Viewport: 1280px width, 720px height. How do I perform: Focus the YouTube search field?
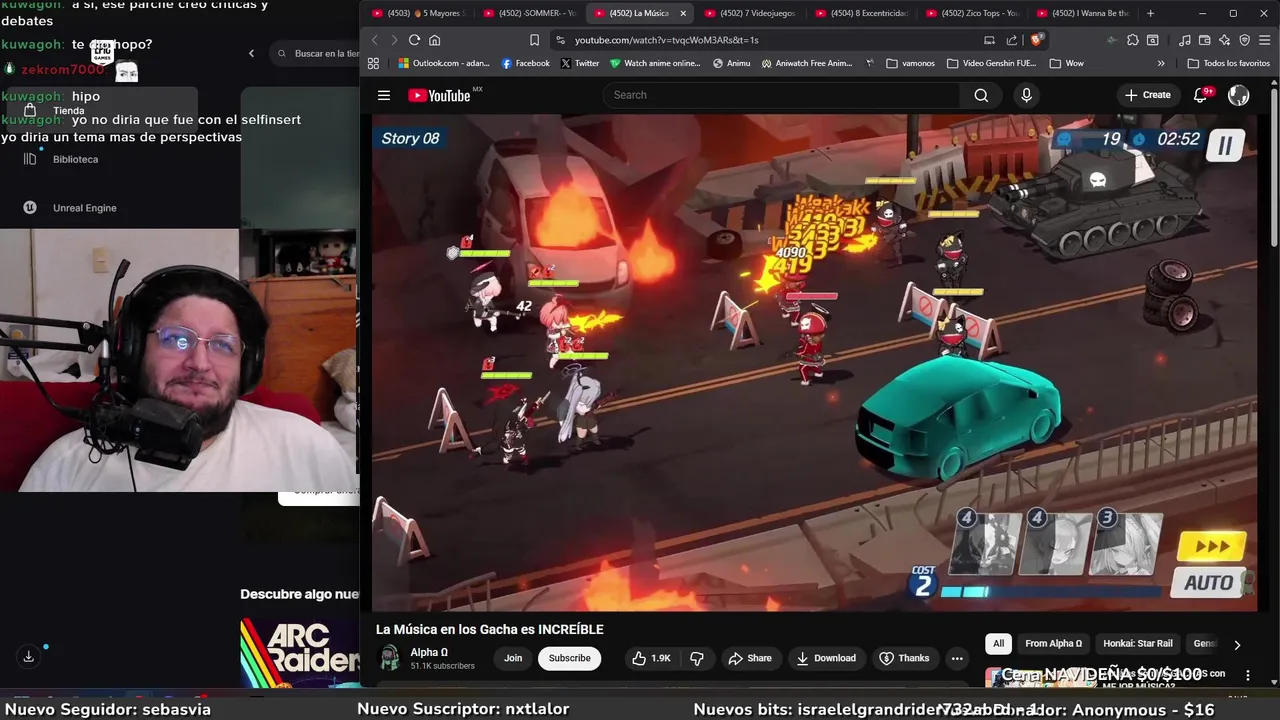coord(781,95)
